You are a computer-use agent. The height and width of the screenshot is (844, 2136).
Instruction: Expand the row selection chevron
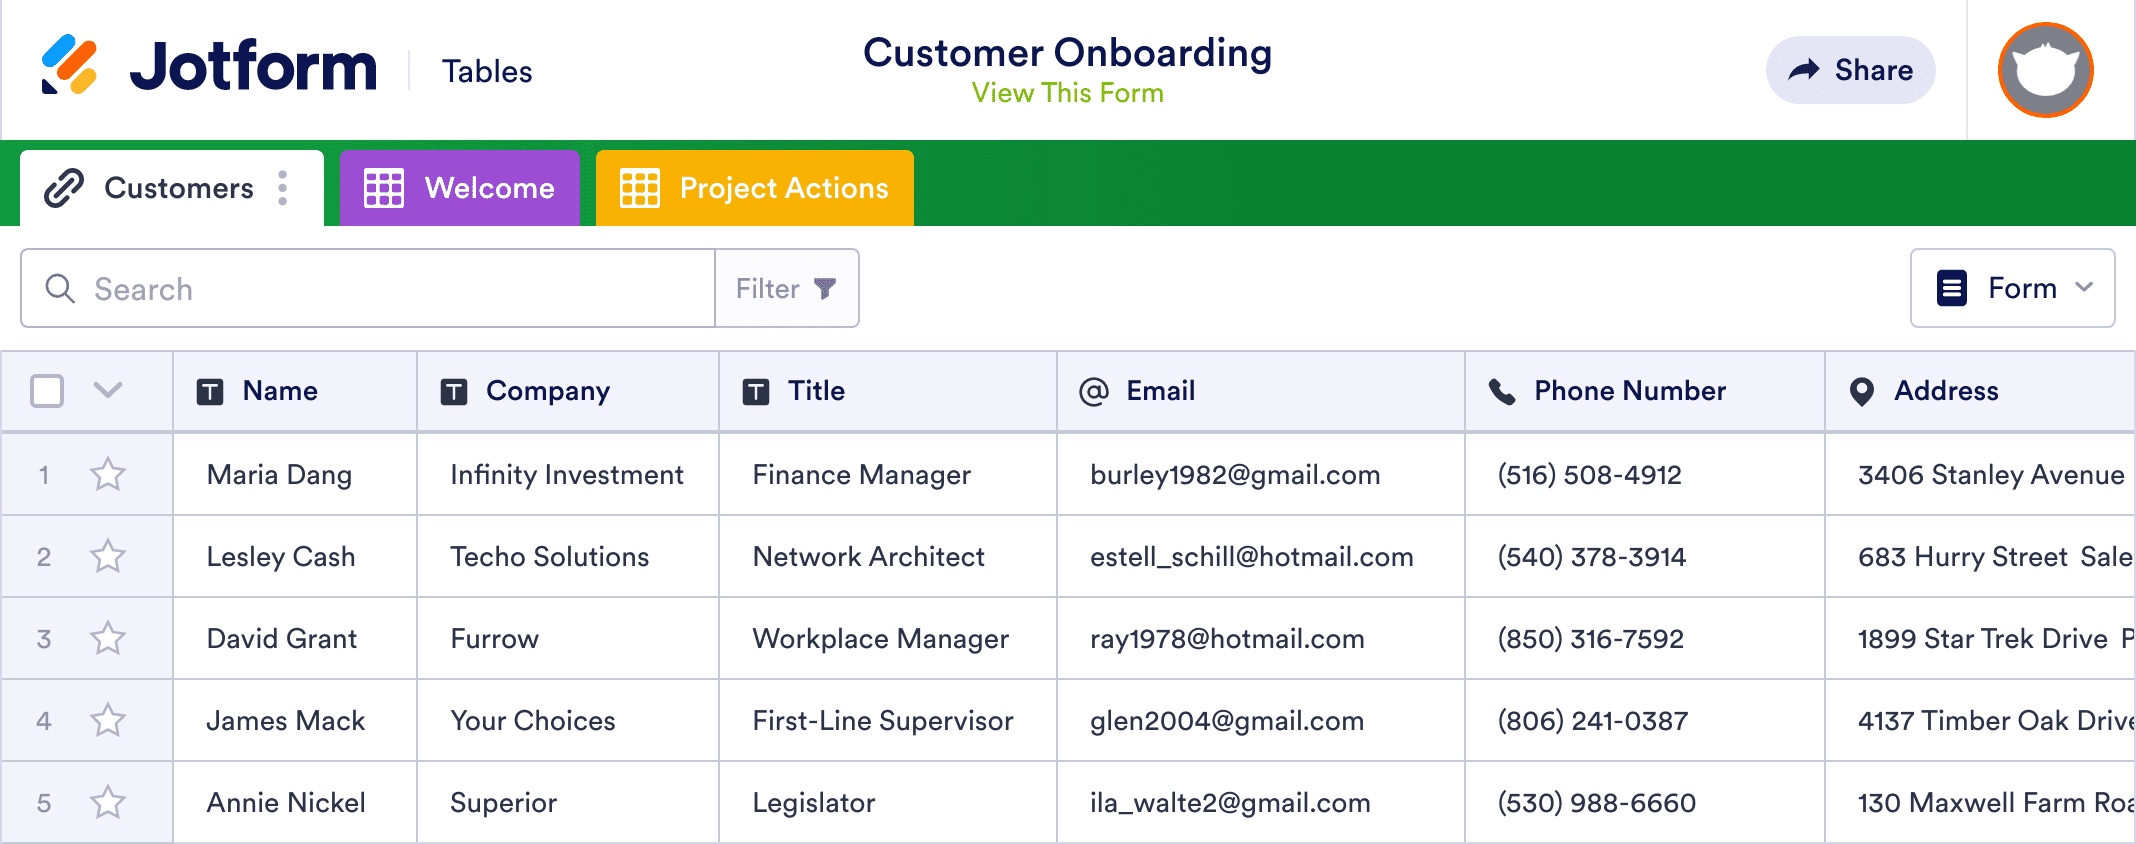[x=108, y=390]
